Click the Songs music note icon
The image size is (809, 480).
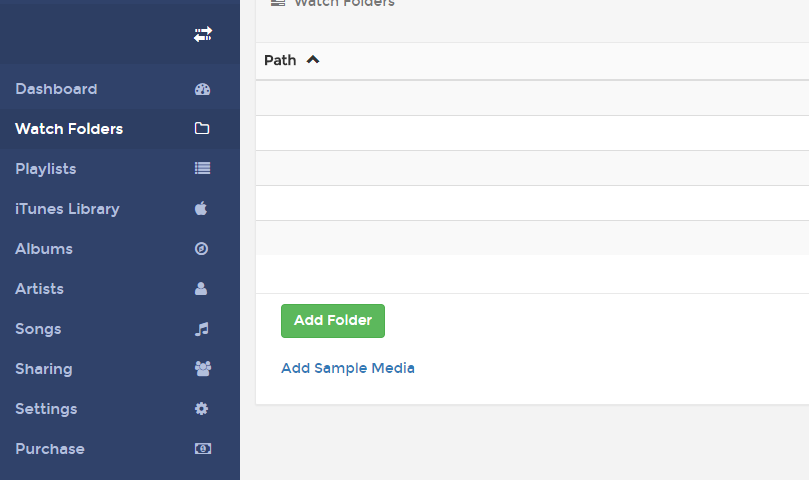tap(202, 329)
